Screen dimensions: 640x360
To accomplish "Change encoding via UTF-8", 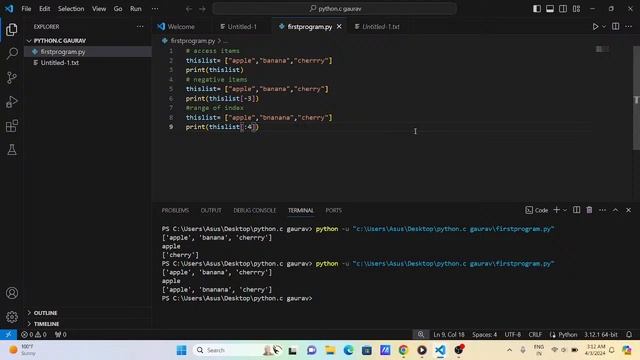I will tap(513, 335).
